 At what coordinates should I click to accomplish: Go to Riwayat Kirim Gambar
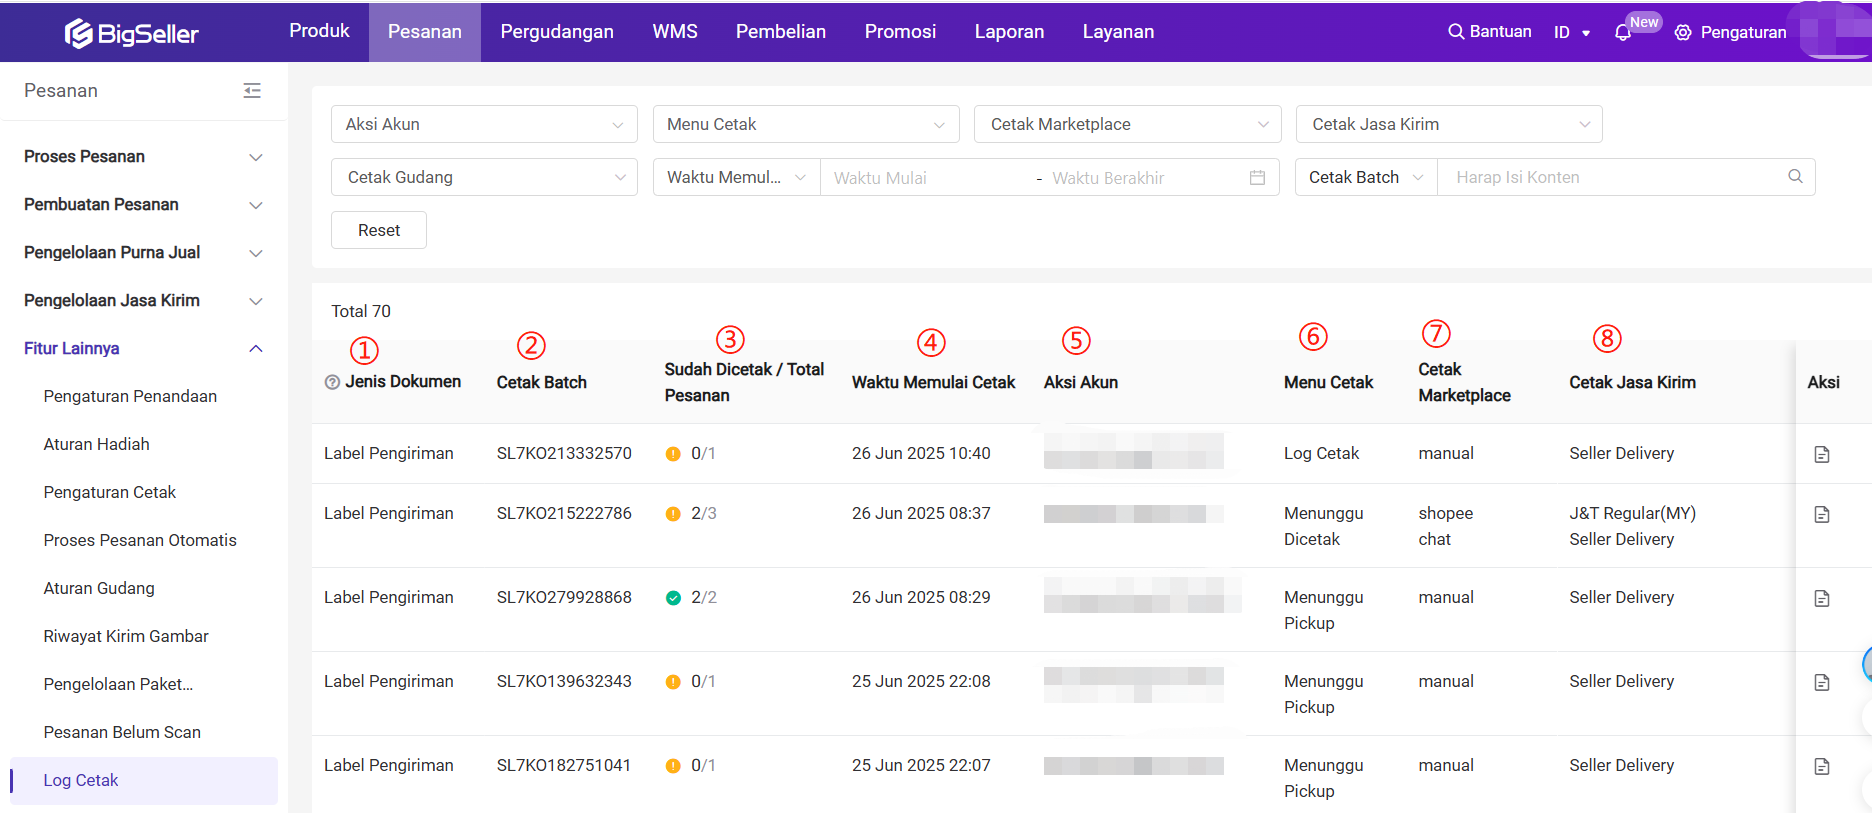click(126, 637)
